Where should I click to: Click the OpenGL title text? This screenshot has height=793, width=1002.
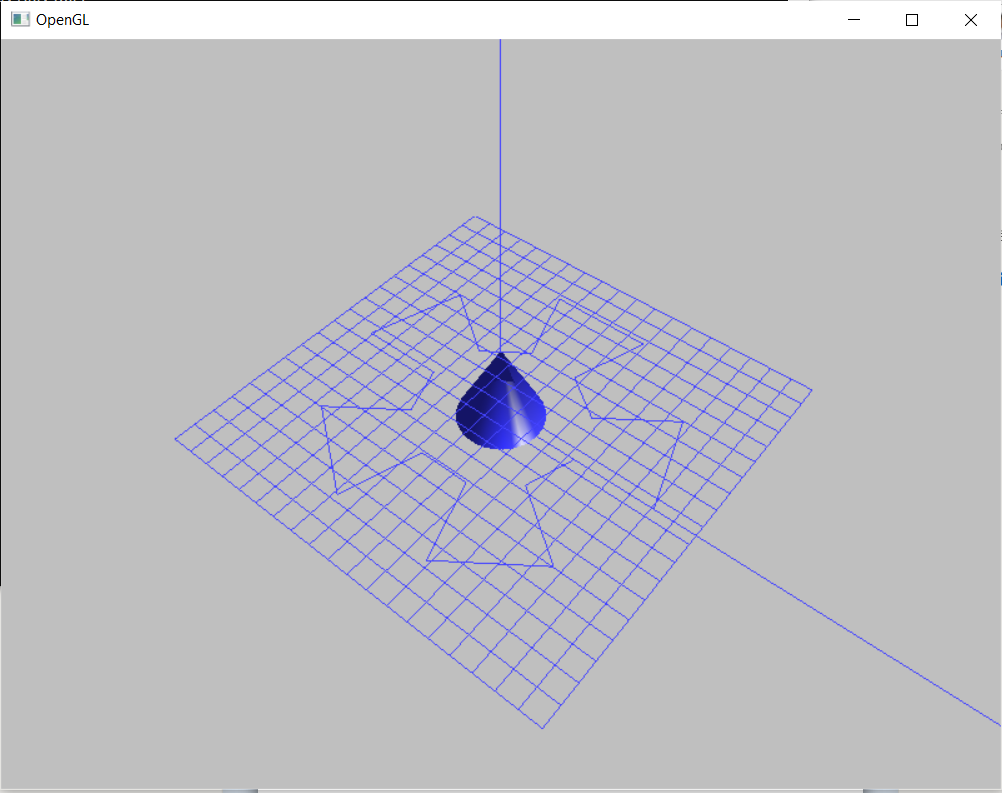pyautogui.click(x=63, y=19)
